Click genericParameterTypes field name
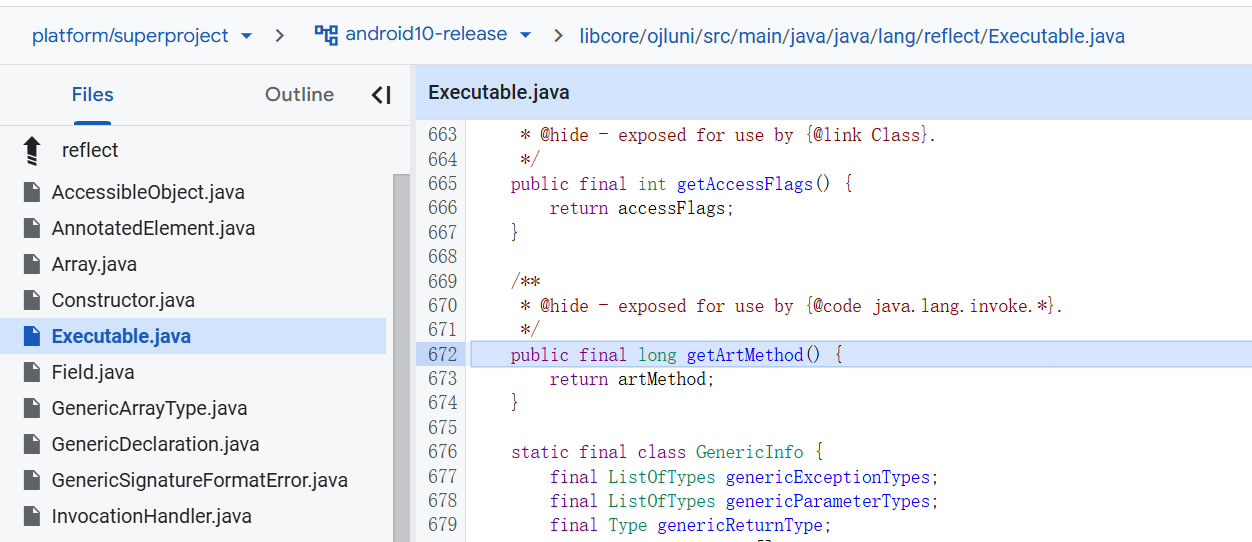Image resolution: width=1252 pixels, height=542 pixels. (x=828, y=501)
